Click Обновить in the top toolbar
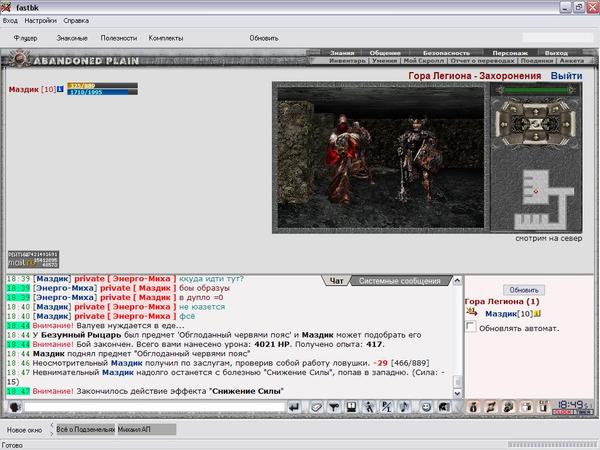 tap(264, 38)
